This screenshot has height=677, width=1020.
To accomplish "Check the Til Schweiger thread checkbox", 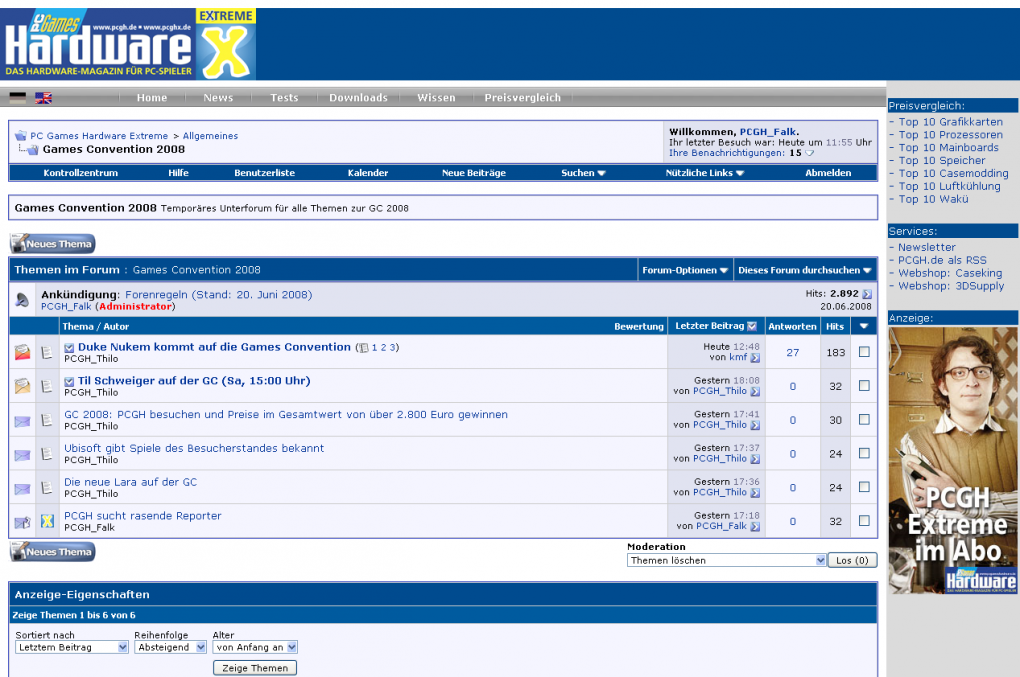I will (x=864, y=386).
